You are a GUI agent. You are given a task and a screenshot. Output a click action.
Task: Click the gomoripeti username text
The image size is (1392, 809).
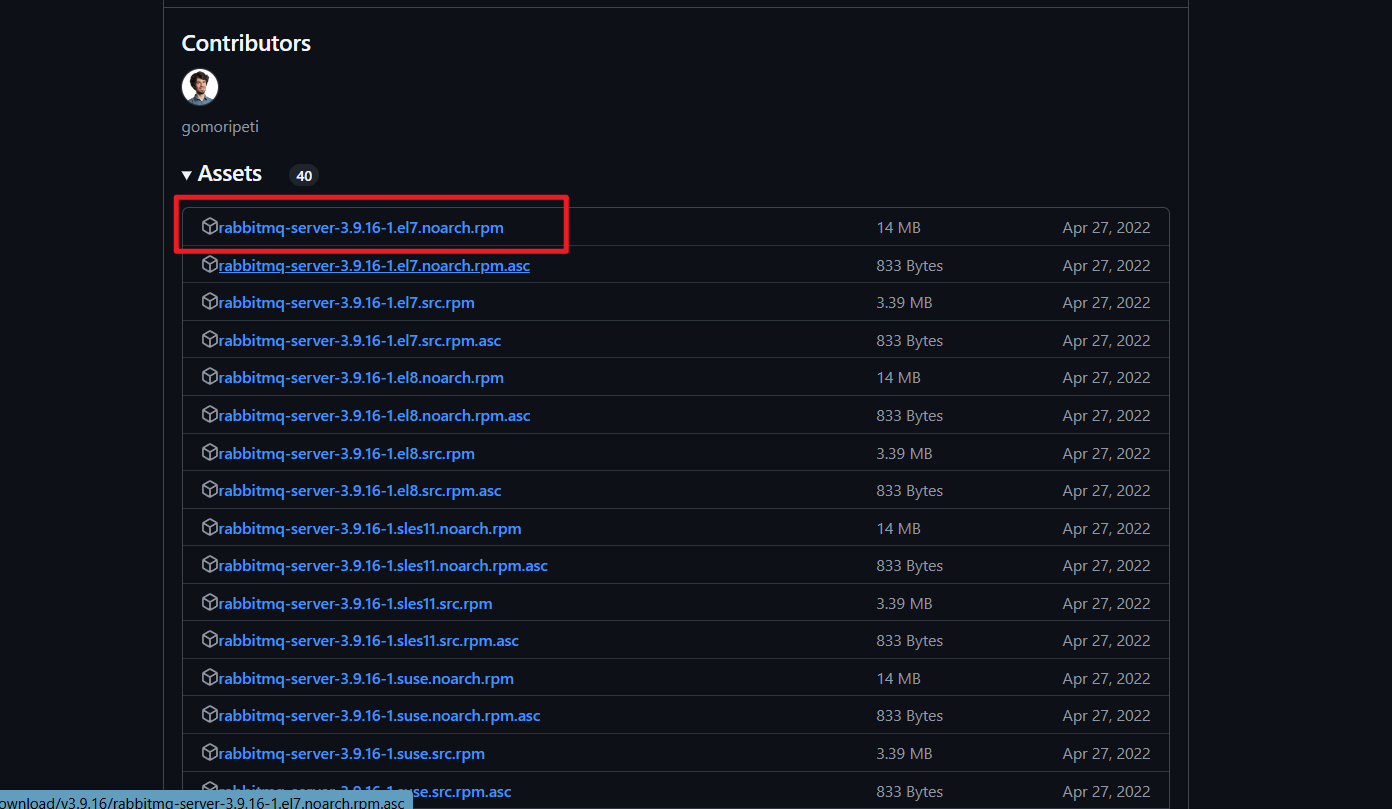coord(220,127)
